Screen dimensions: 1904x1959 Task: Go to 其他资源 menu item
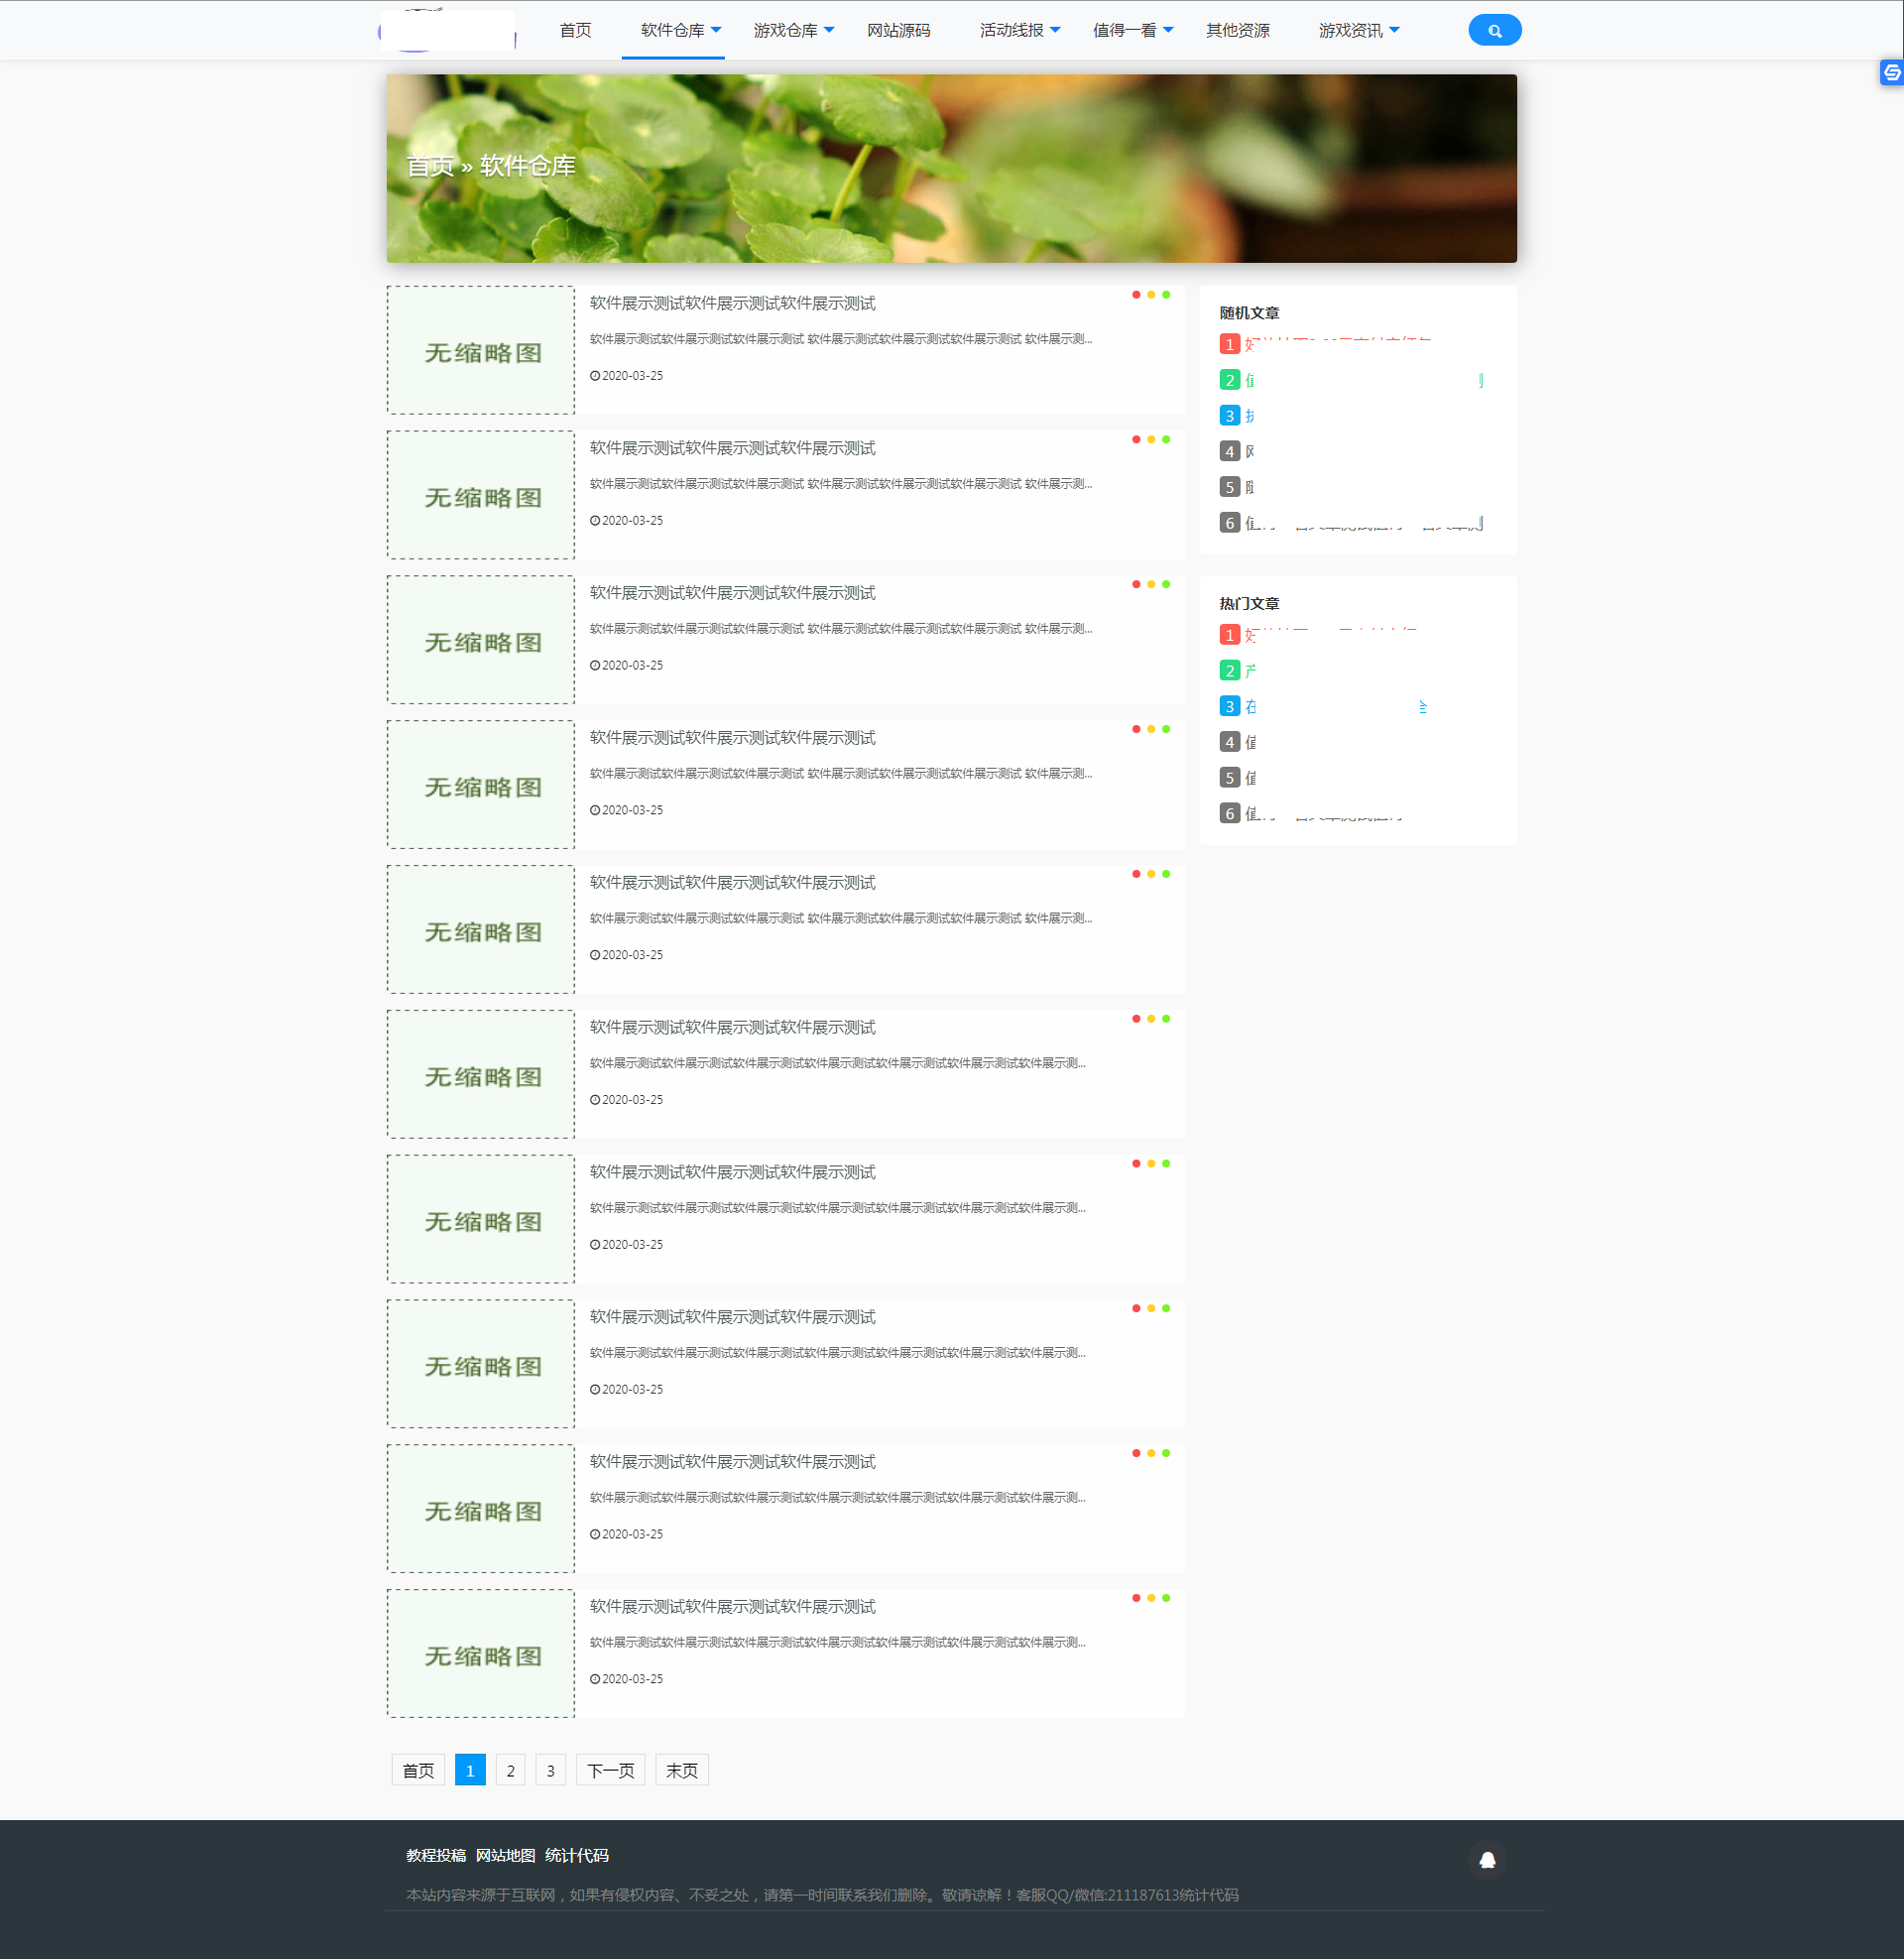pos(1237,30)
